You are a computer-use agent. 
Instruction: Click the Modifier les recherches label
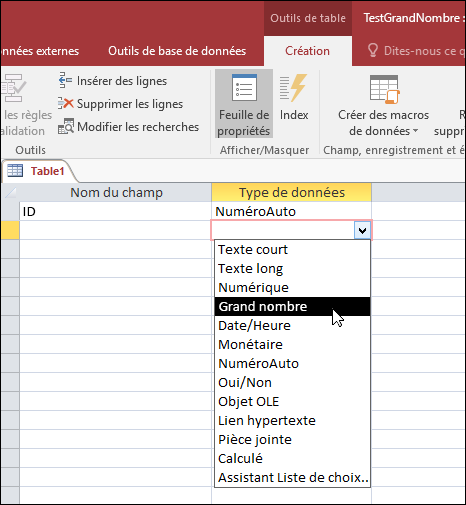(x=138, y=127)
